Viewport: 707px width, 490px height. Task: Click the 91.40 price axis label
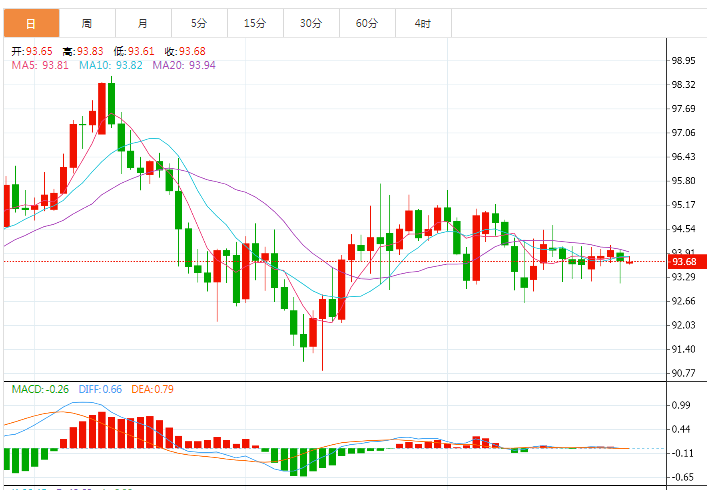(x=684, y=349)
